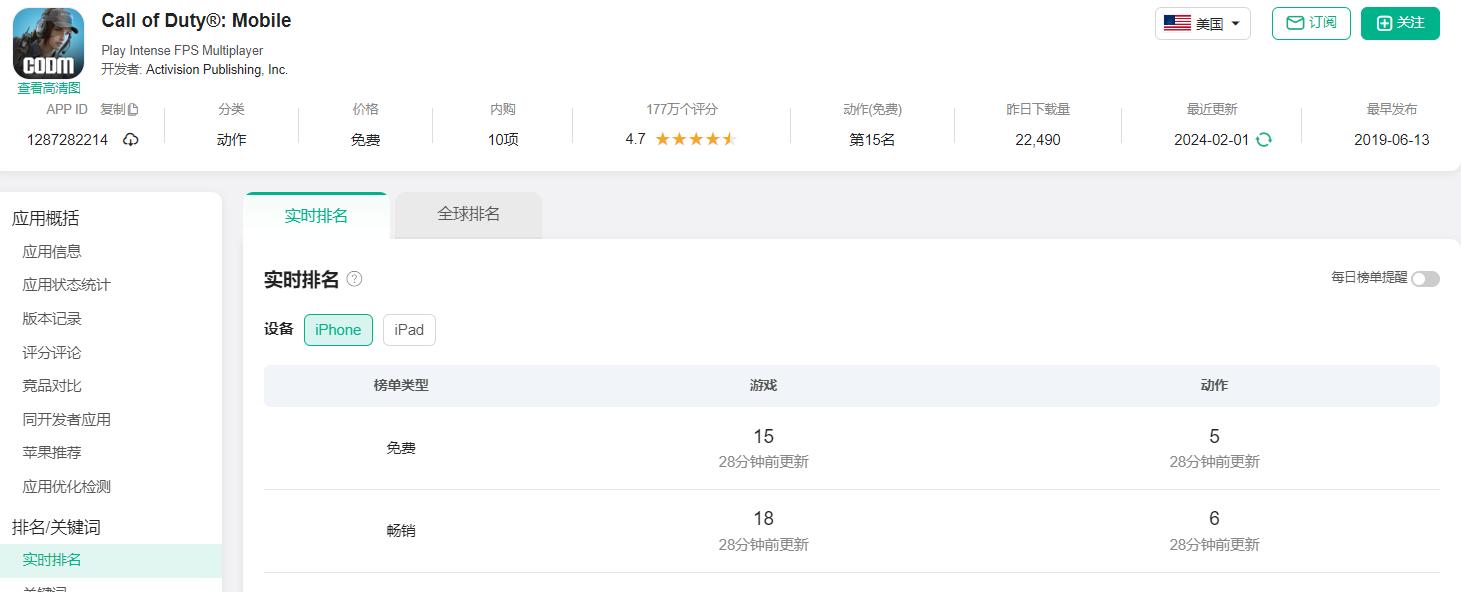Screen dimensions: 1461x592
Task: Click the star rating icons
Action: 695,140
